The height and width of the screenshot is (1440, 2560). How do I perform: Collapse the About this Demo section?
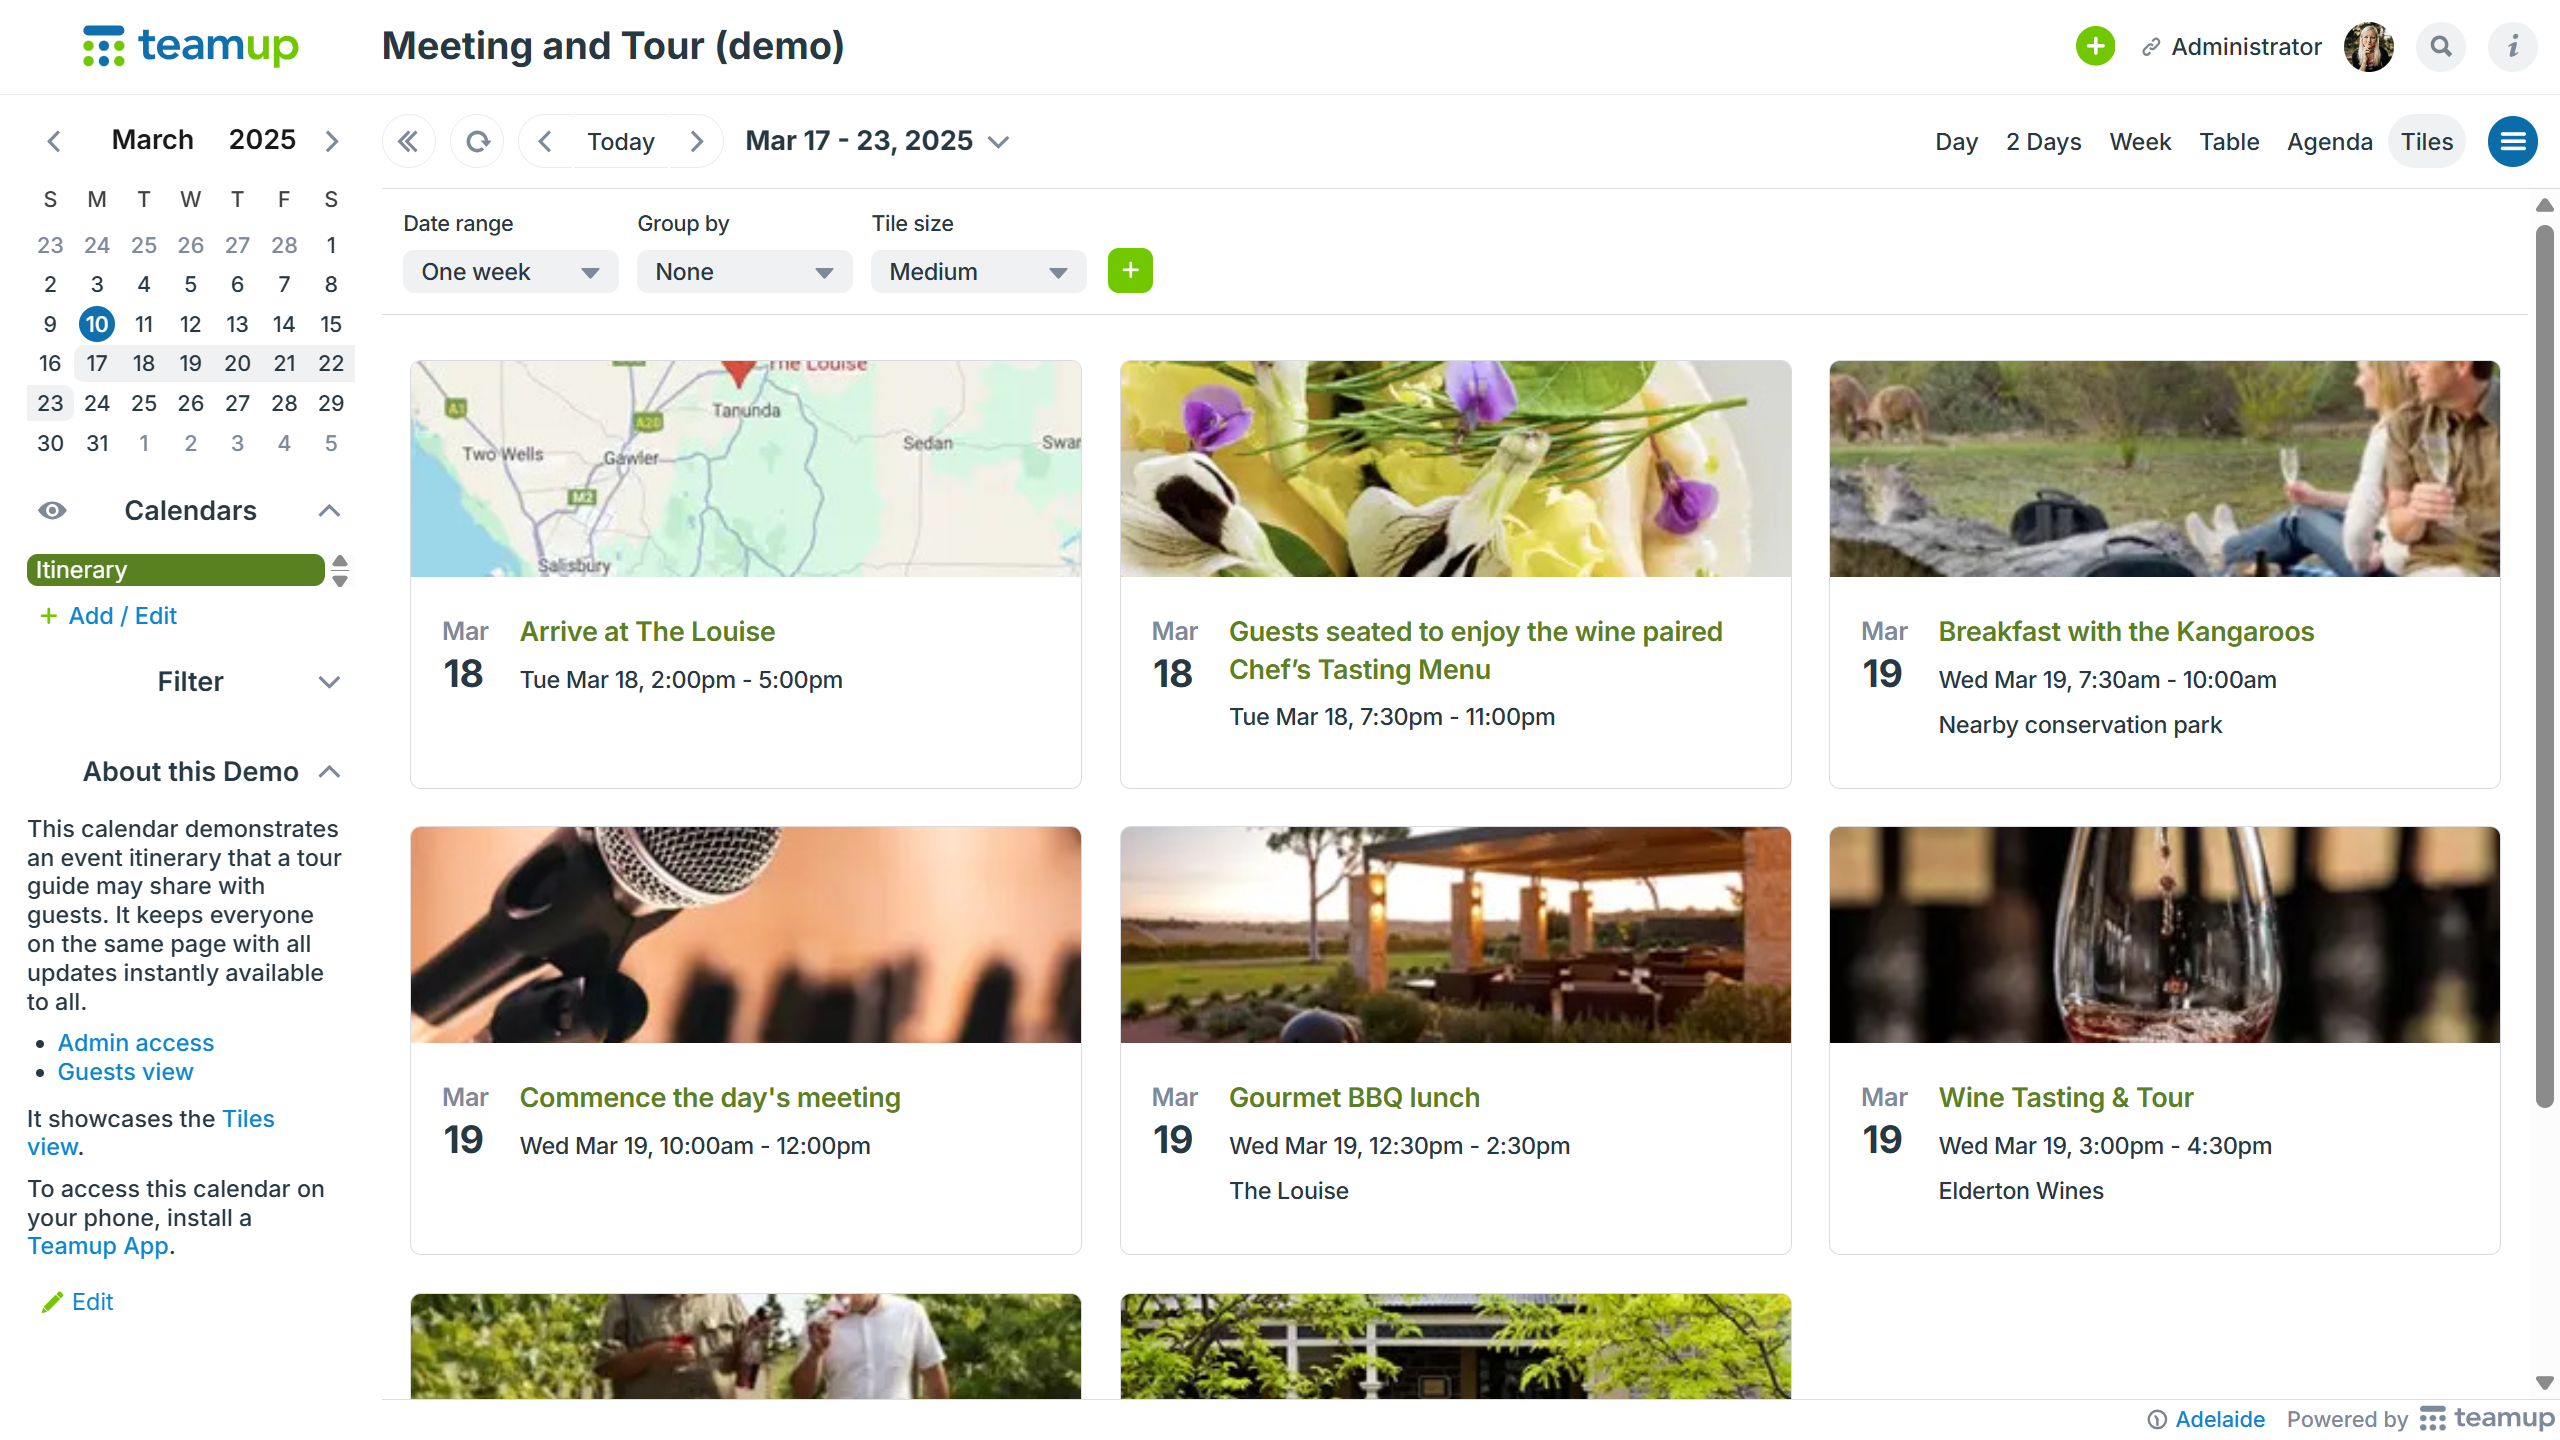[330, 772]
